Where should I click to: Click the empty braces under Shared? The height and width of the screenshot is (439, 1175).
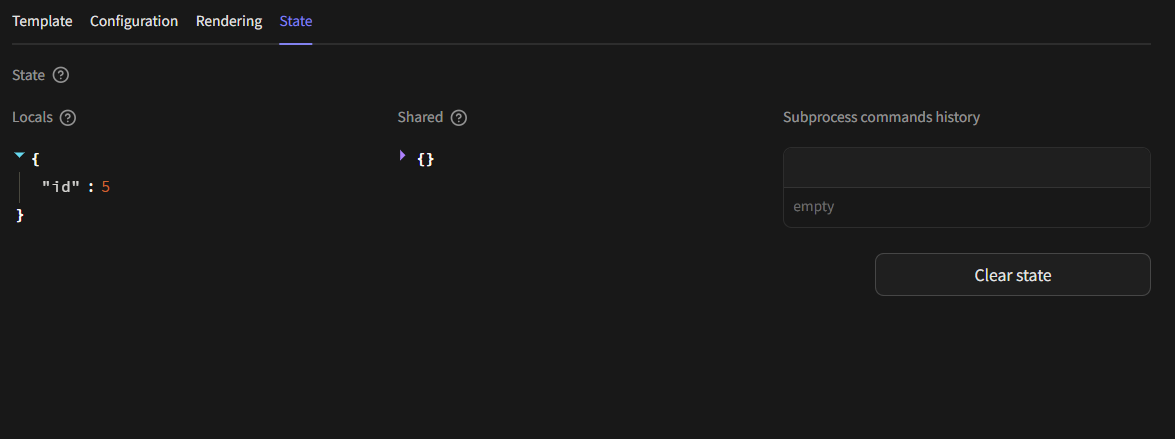point(426,159)
